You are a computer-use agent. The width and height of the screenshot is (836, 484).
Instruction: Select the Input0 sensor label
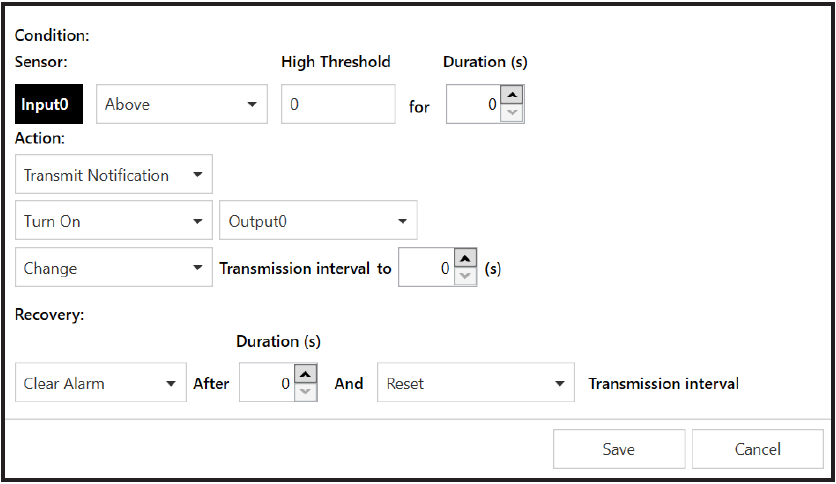click(x=50, y=104)
